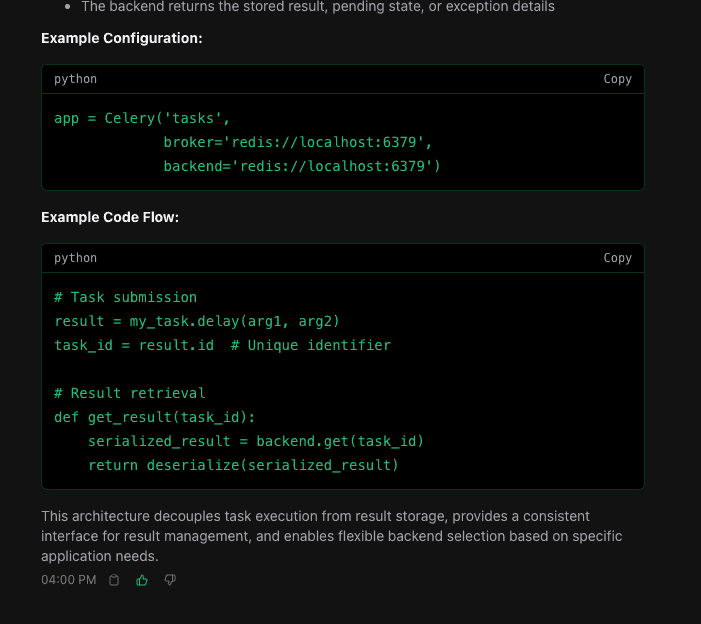The width and height of the screenshot is (701, 624).
Task: Click the paragraph starting with This architecture decouples
Action: pos(331,536)
